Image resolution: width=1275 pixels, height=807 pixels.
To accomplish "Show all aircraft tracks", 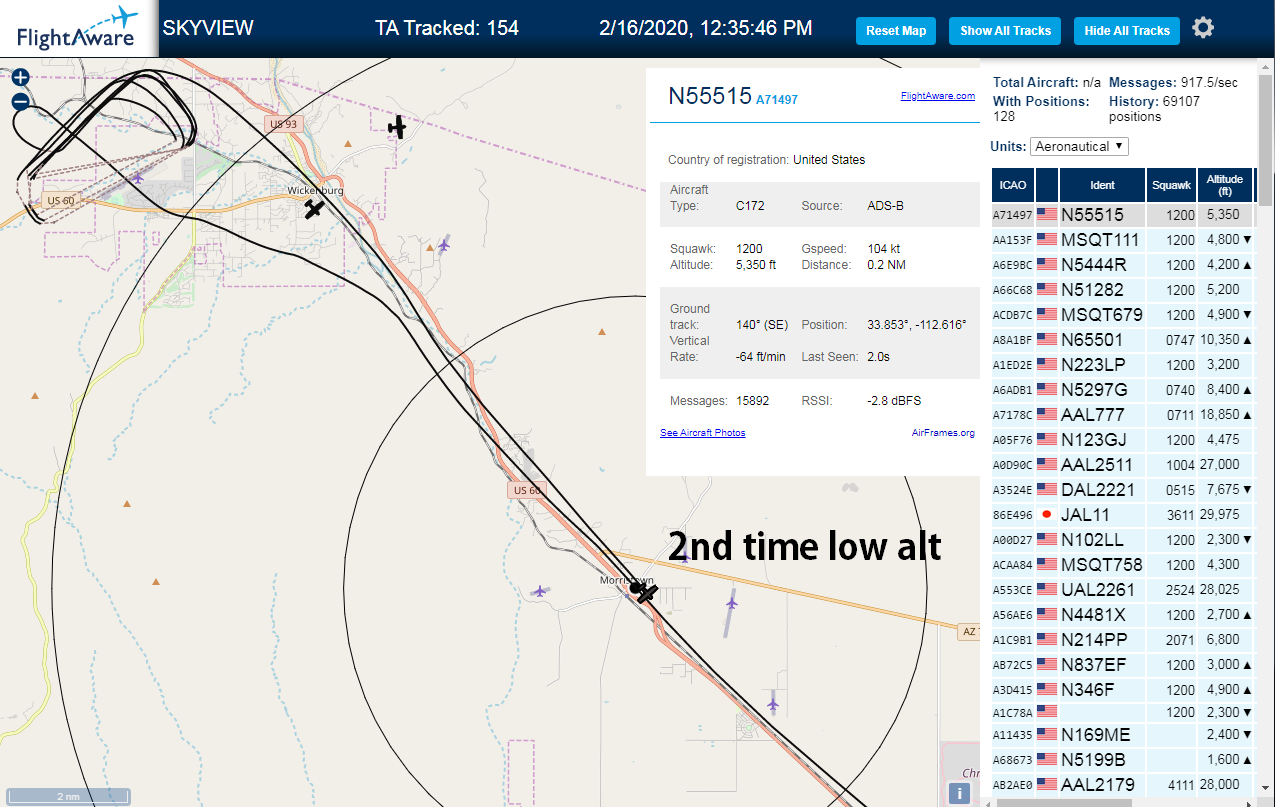I will click(1005, 30).
